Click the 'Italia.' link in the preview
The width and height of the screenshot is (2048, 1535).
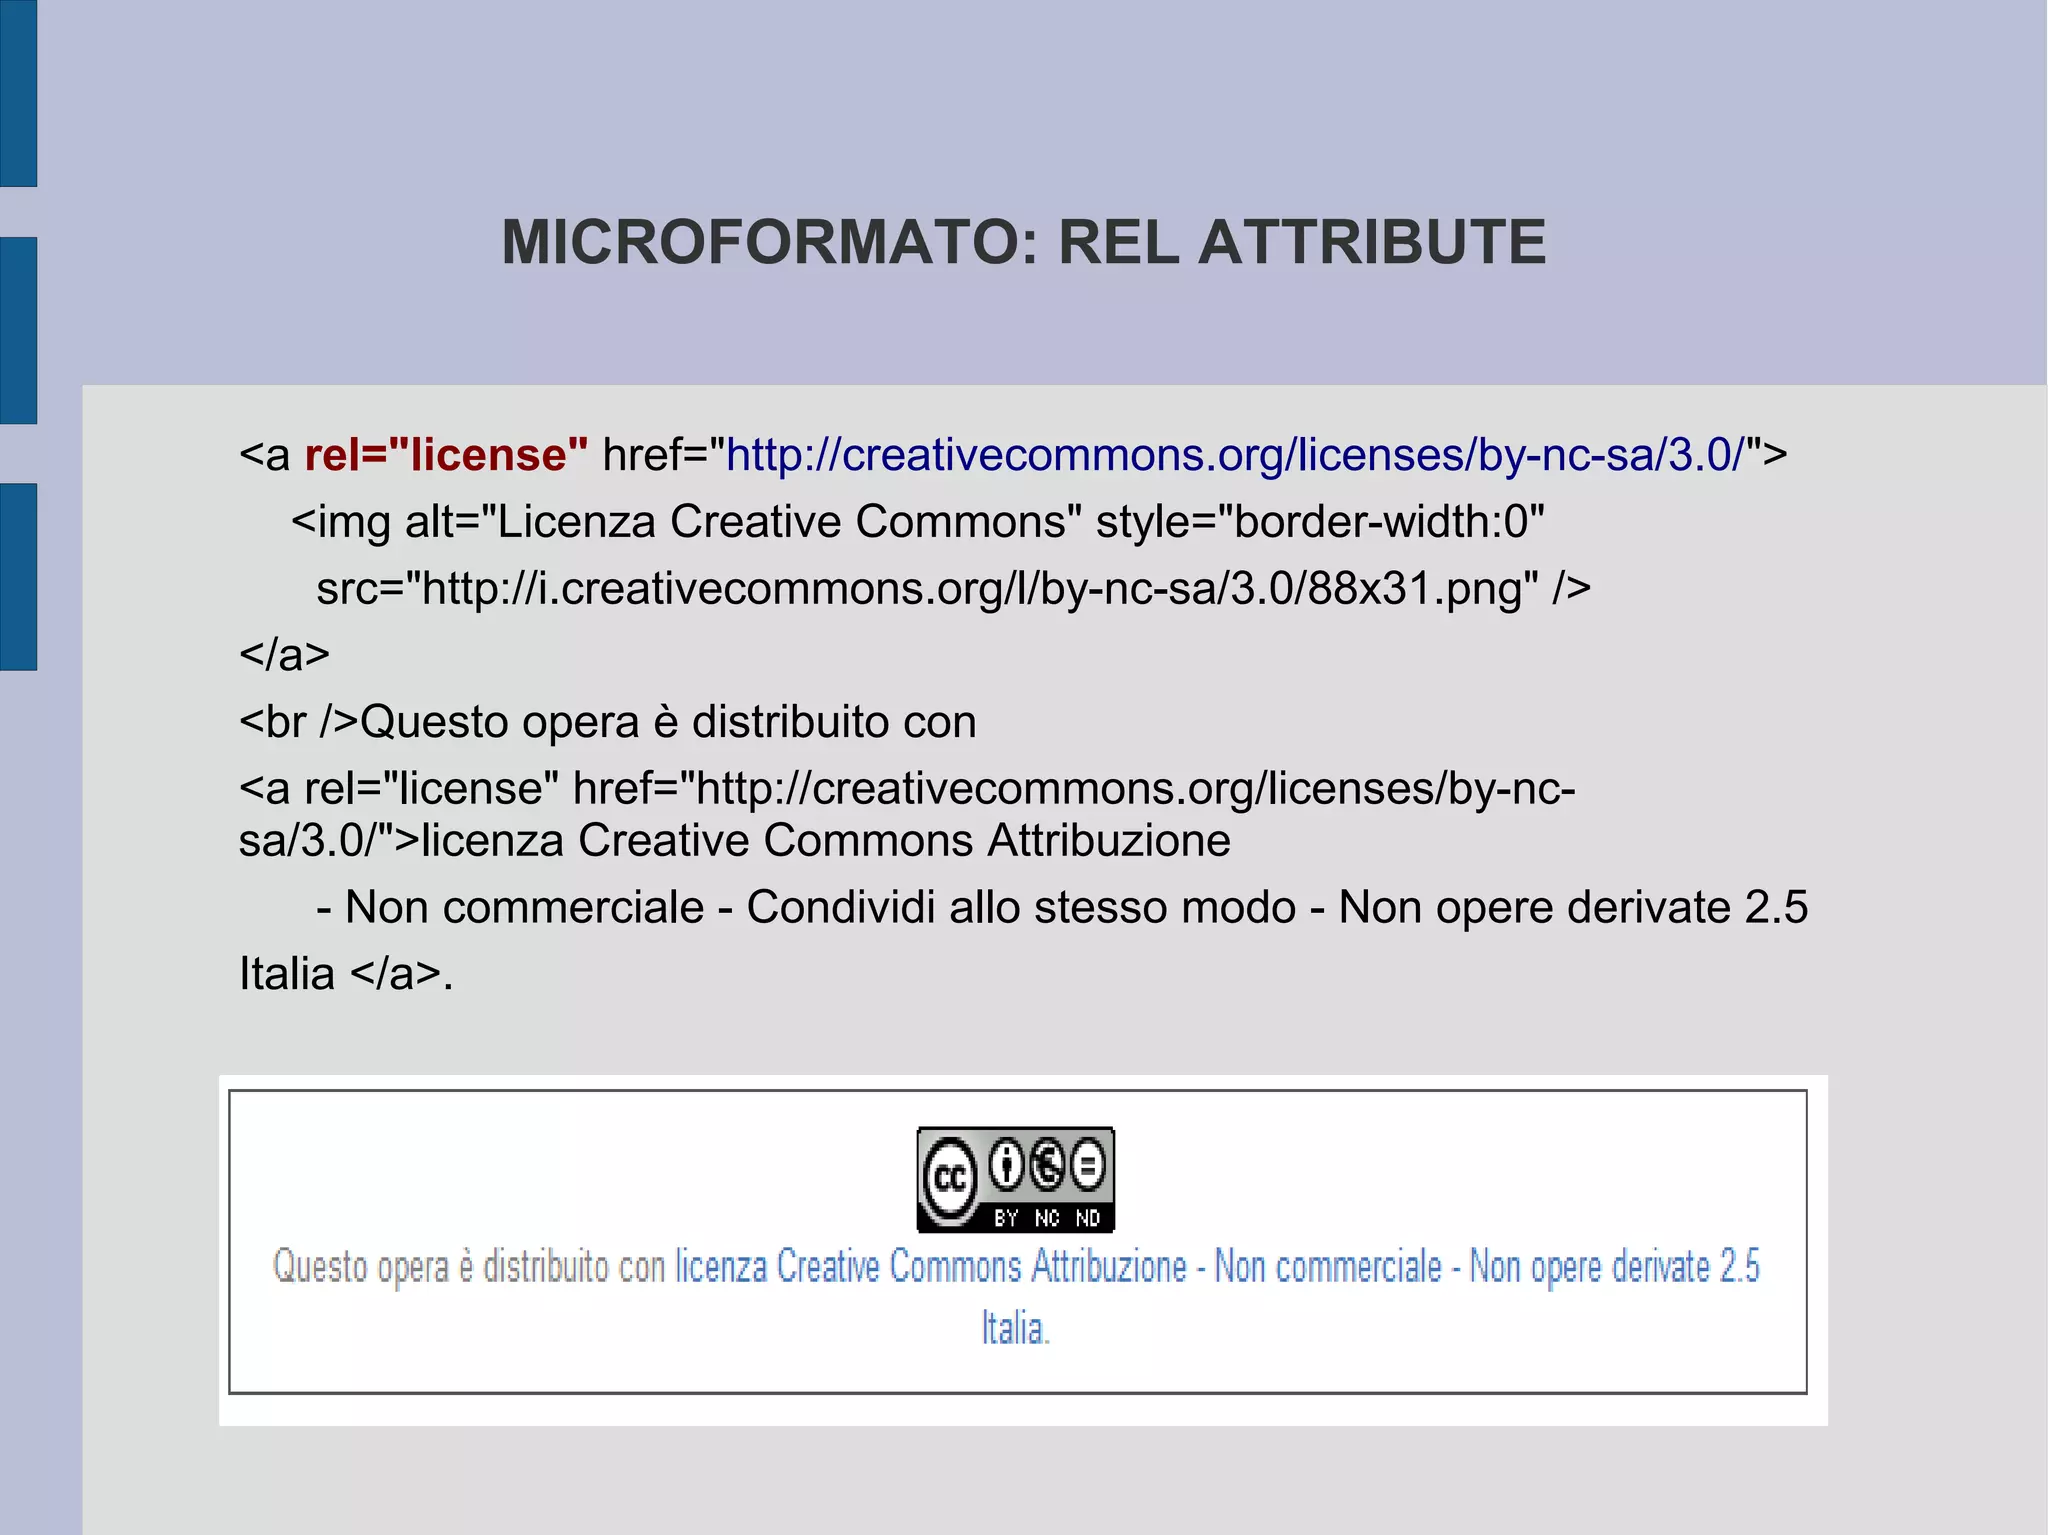pos(1015,1328)
